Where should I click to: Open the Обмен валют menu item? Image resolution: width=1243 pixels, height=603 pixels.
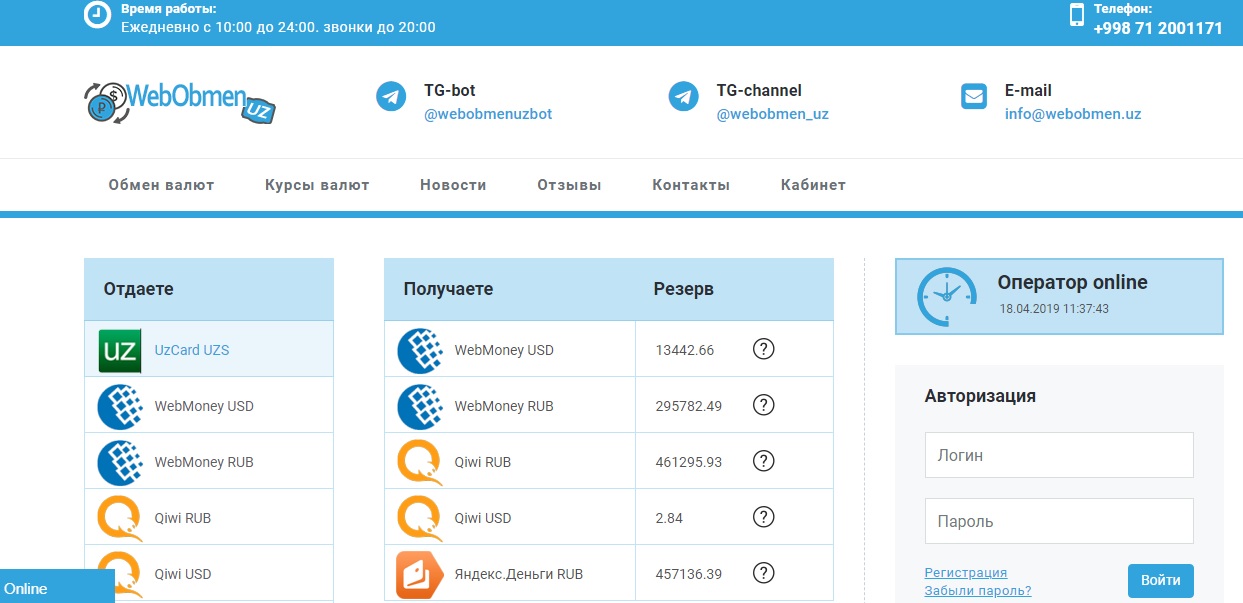pos(161,185)
